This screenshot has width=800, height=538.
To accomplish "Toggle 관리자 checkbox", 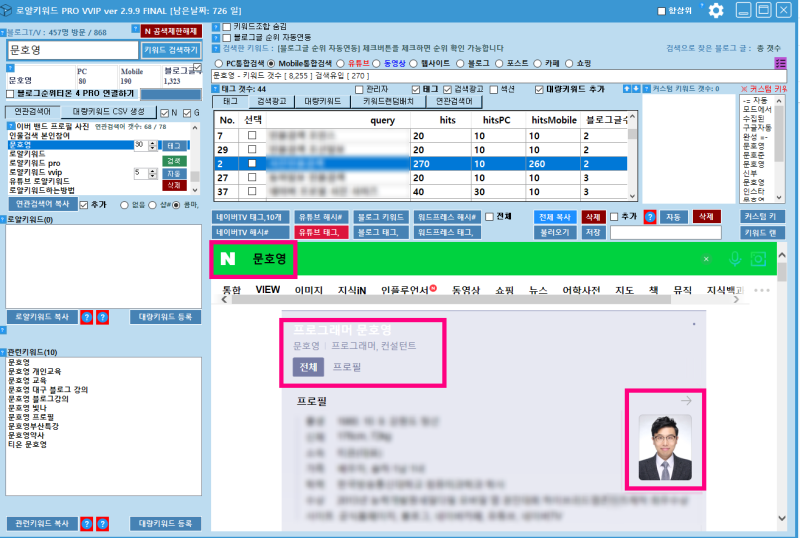I will click(x=359, y=89).
